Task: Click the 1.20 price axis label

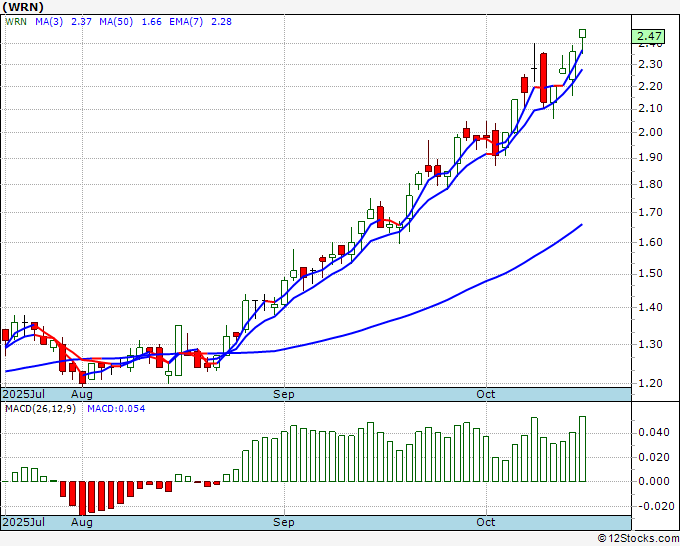Action: click(x=651, y=383)
